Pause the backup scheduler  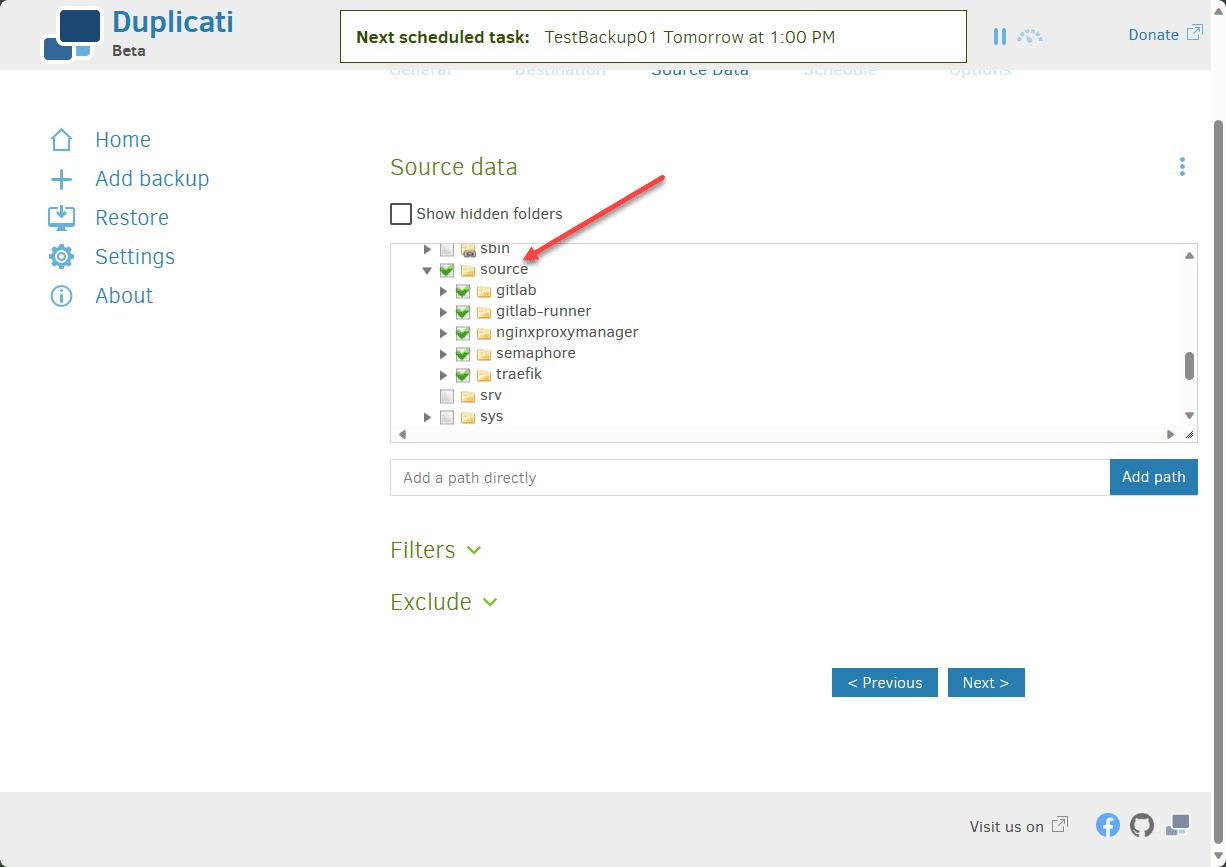pyautogui.click(x=999, y=36)
